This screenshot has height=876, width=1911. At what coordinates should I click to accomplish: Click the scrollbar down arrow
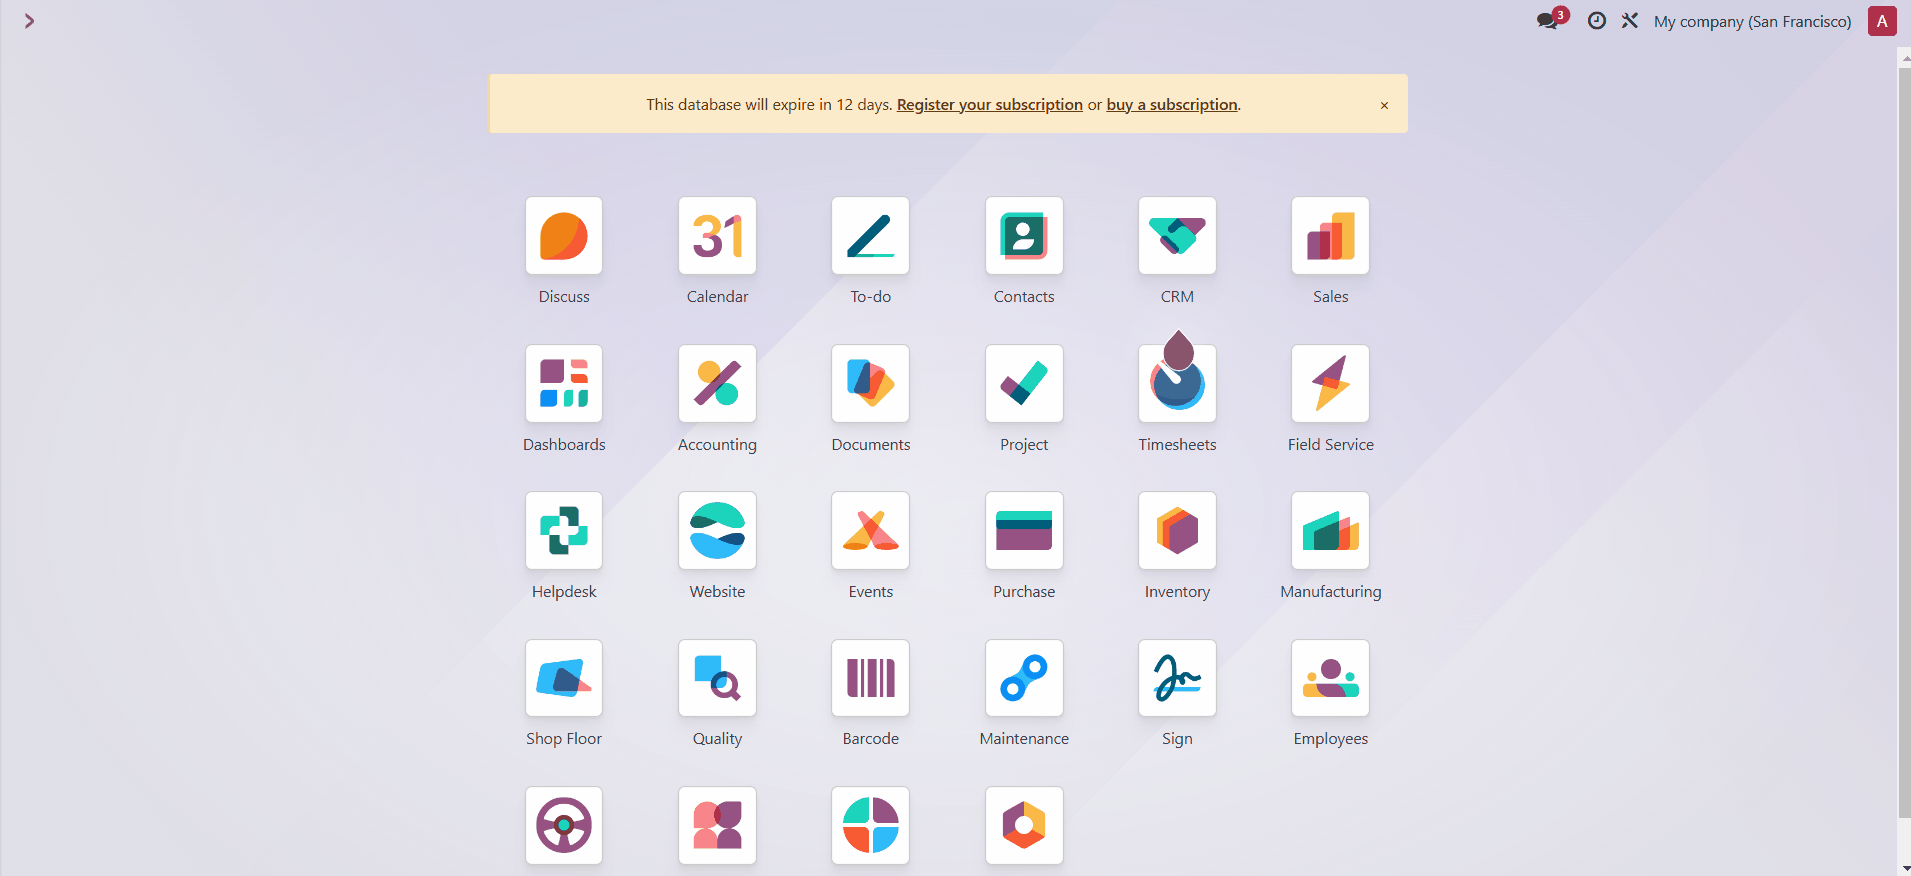tap(1905, 869)
